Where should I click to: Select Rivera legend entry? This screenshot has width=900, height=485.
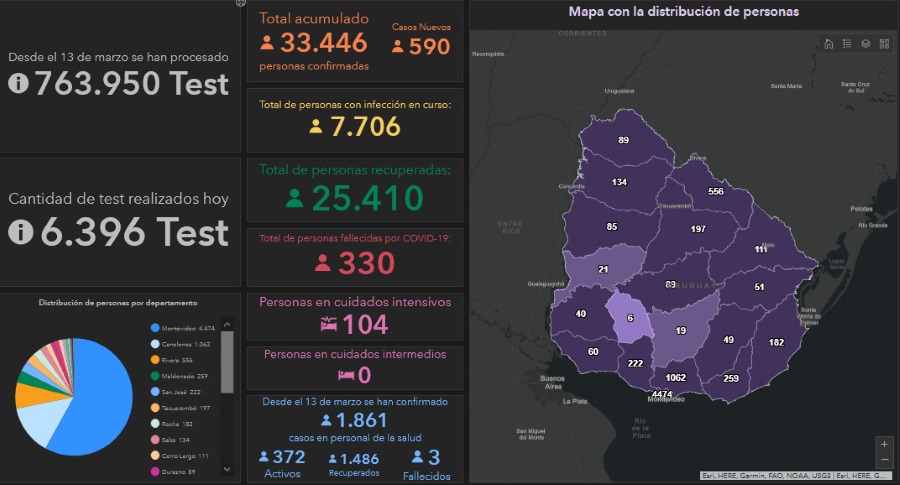(178, 360)
